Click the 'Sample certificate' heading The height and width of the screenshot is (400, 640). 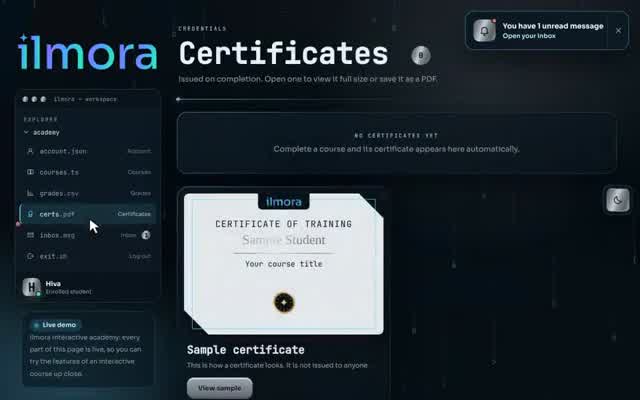coord(246,350)
